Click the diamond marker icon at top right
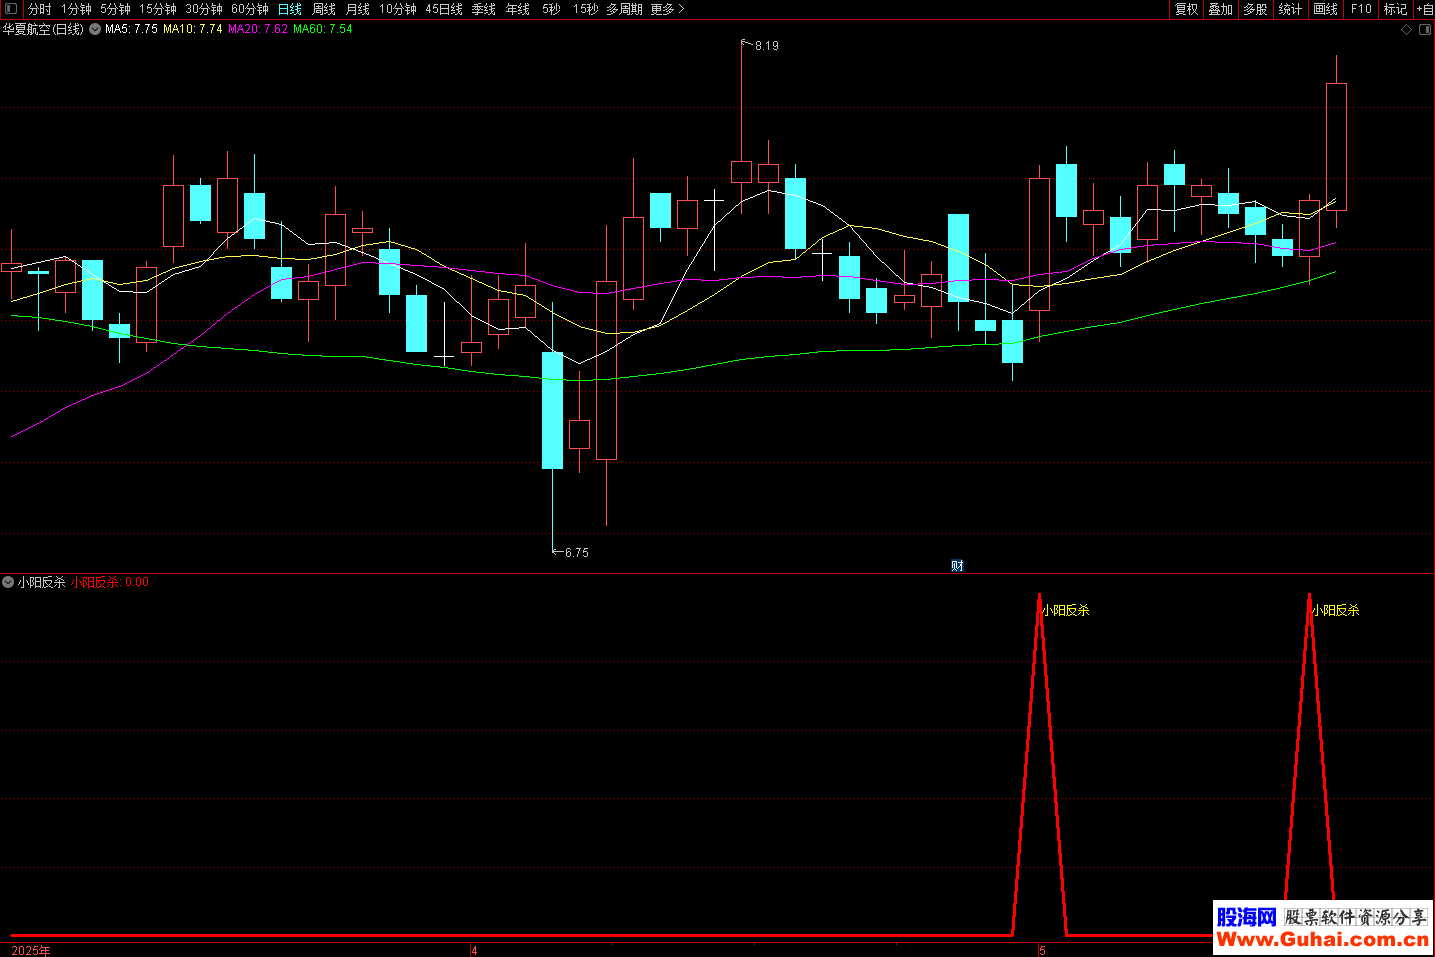1435x957 pixels. click(1406, 30)
